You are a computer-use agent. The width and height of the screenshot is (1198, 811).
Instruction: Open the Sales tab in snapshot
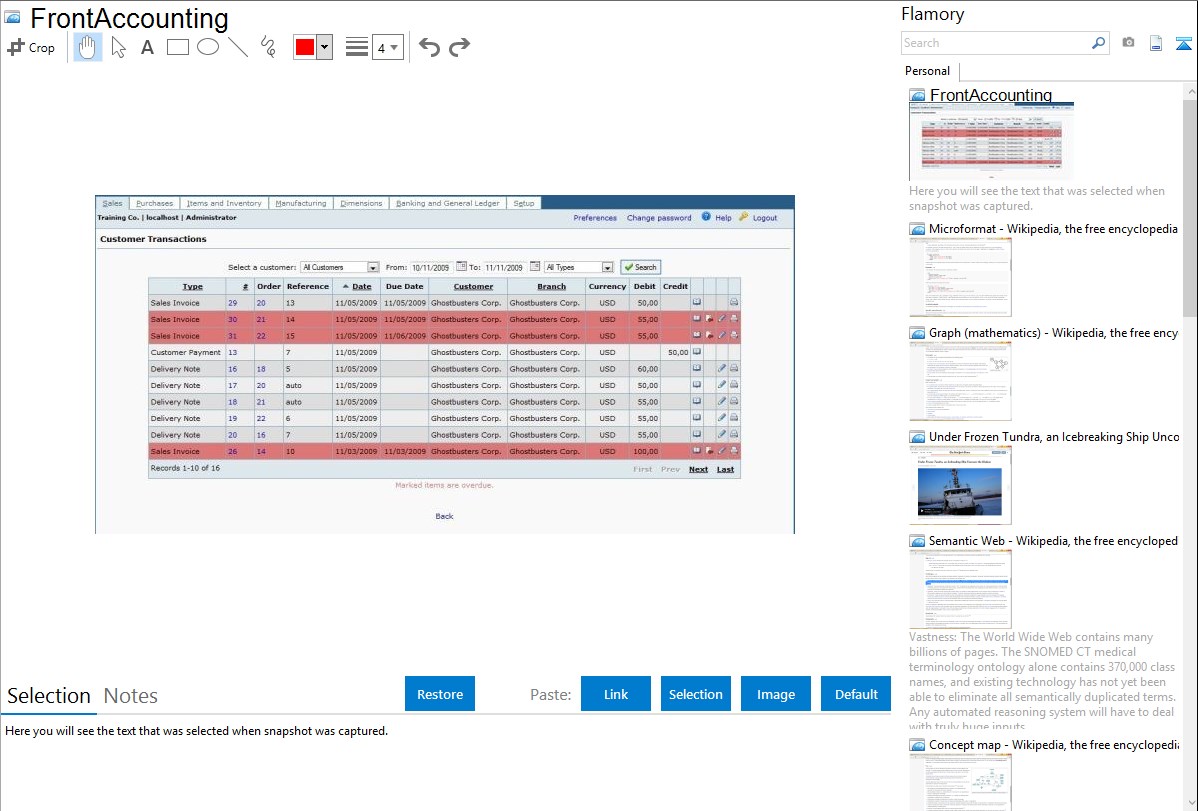[112, 203]
